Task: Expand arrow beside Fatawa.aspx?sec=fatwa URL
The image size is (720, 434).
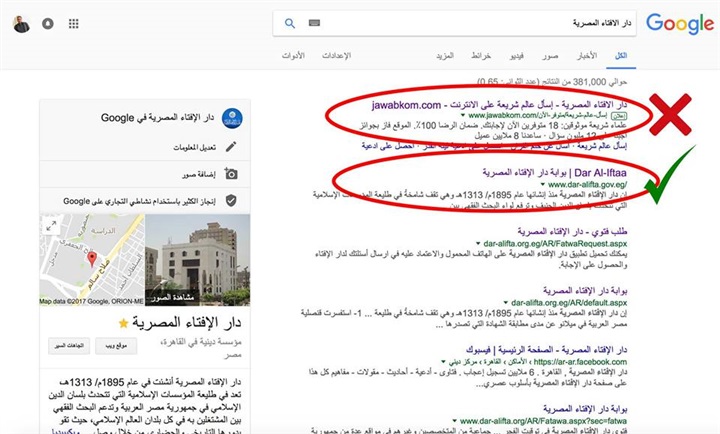Action: tap(455, 421)
